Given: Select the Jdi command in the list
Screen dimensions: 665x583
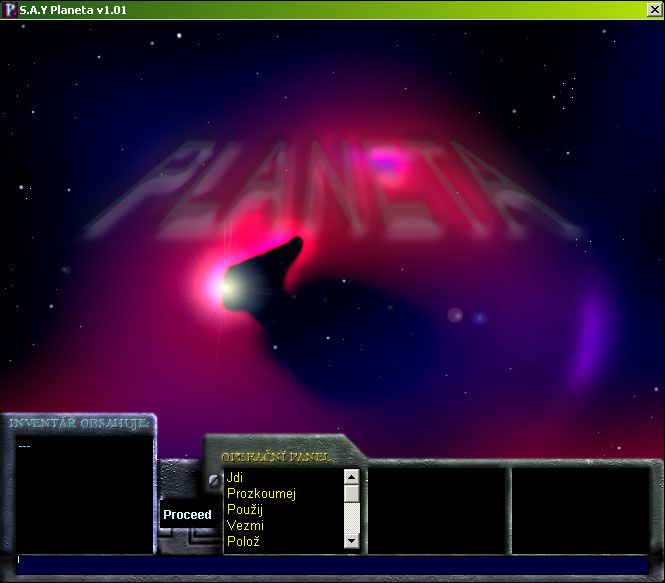Looking at the screenshot, I should pyautogui.click(x=235, y=477).
